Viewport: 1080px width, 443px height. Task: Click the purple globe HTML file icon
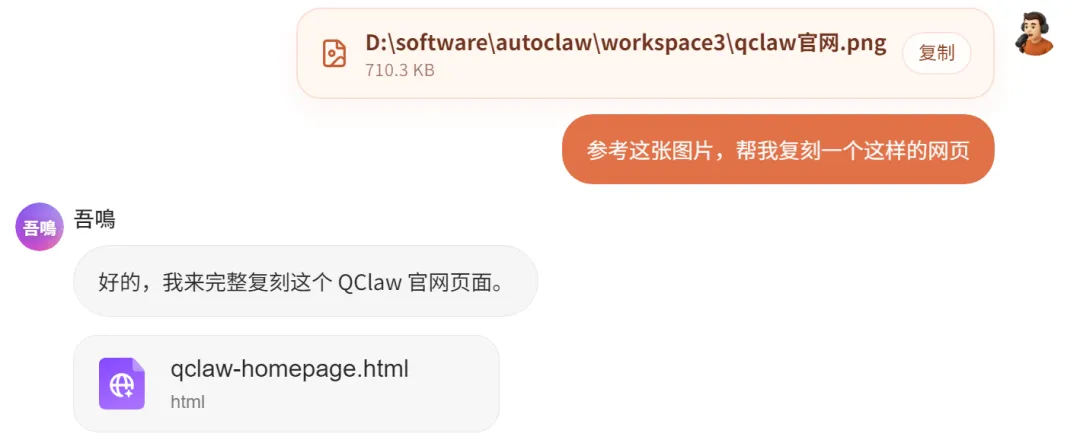click(x=122, y=384)
